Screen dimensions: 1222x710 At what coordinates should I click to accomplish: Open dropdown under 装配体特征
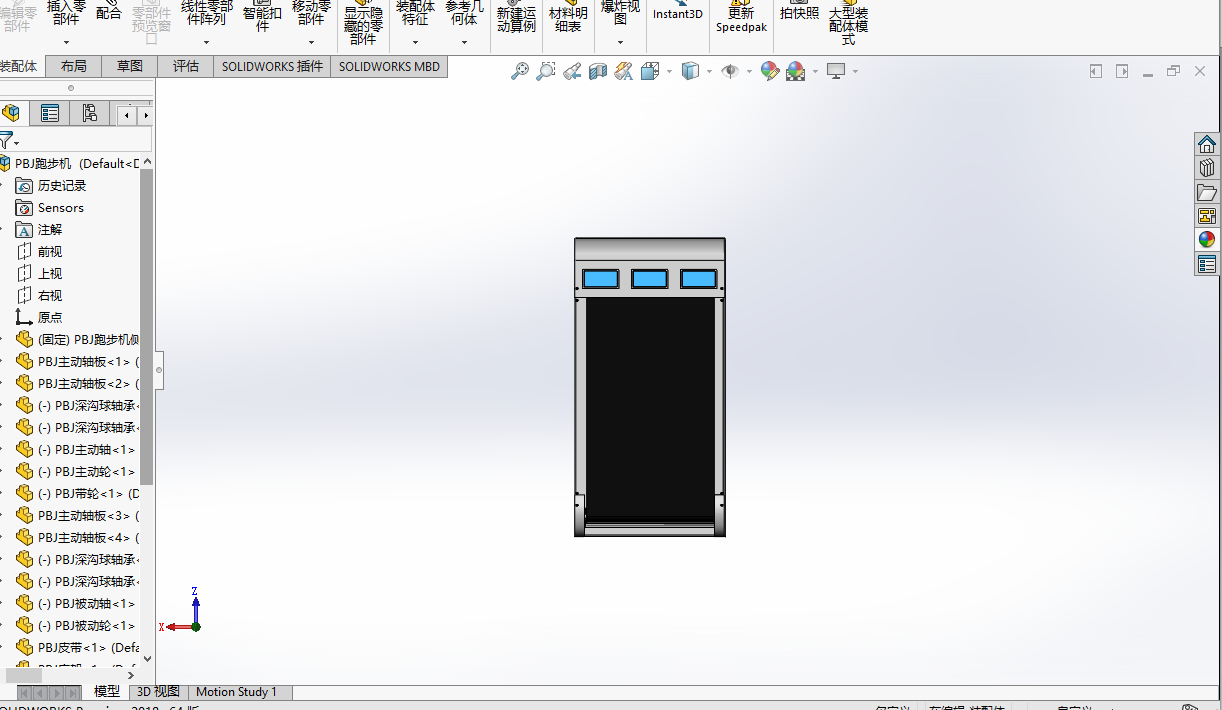pos(415,43)
